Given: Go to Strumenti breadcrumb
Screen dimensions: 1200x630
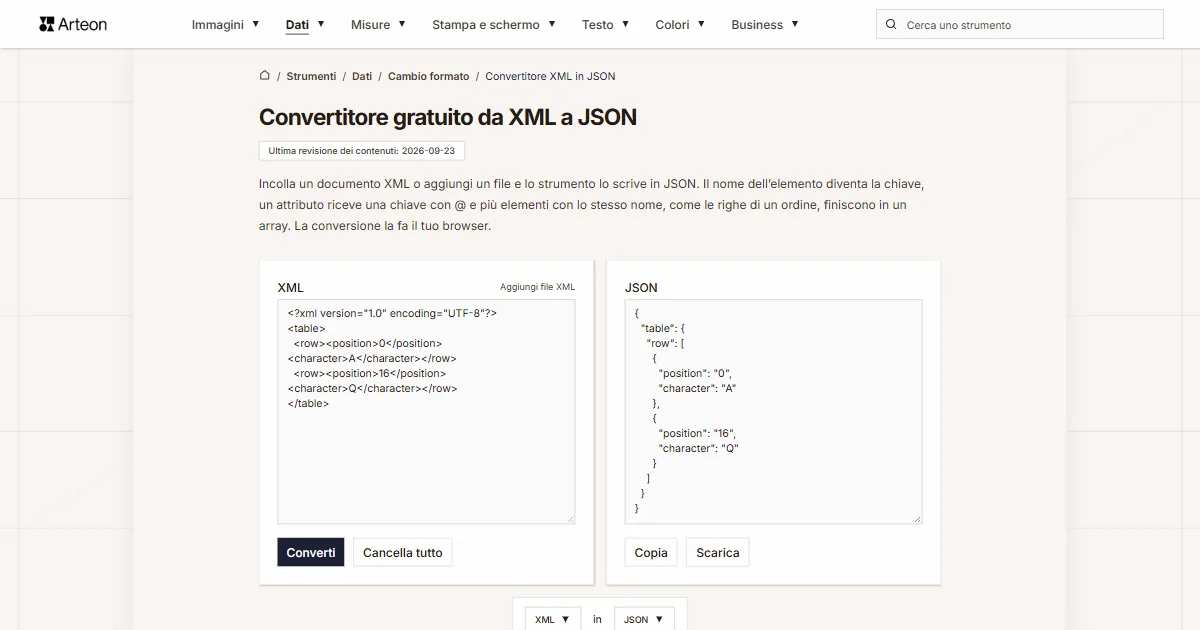Looking at the screenshot, I should [311, 76].
